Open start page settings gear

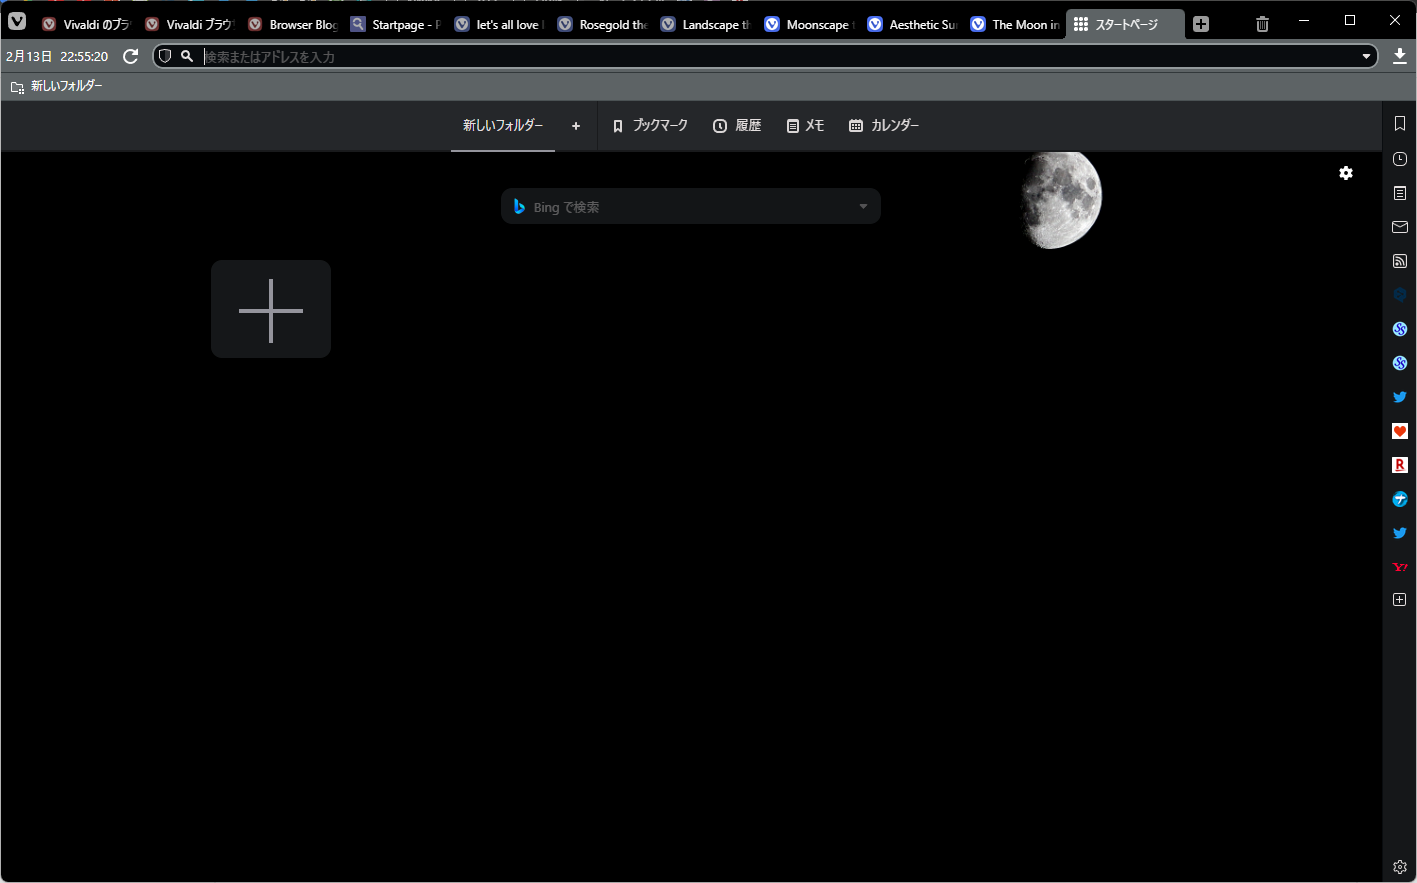pos(1346,173)
